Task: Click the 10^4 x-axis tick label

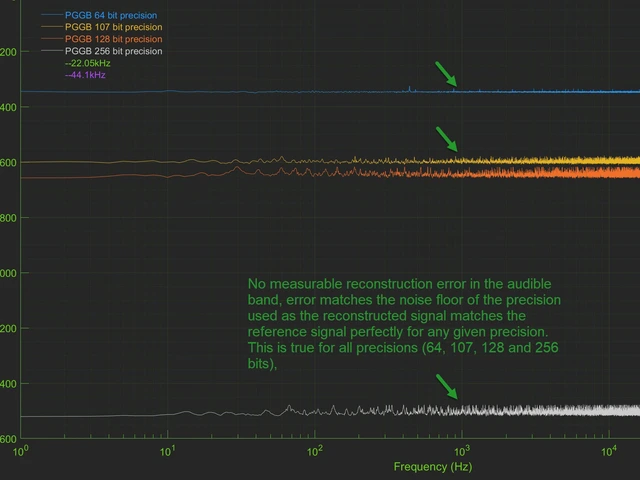Action: [x=609, y=451]
